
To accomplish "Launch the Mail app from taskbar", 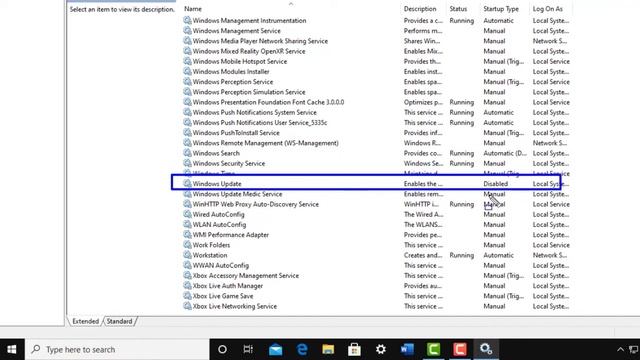I will [x=276, y=349].
